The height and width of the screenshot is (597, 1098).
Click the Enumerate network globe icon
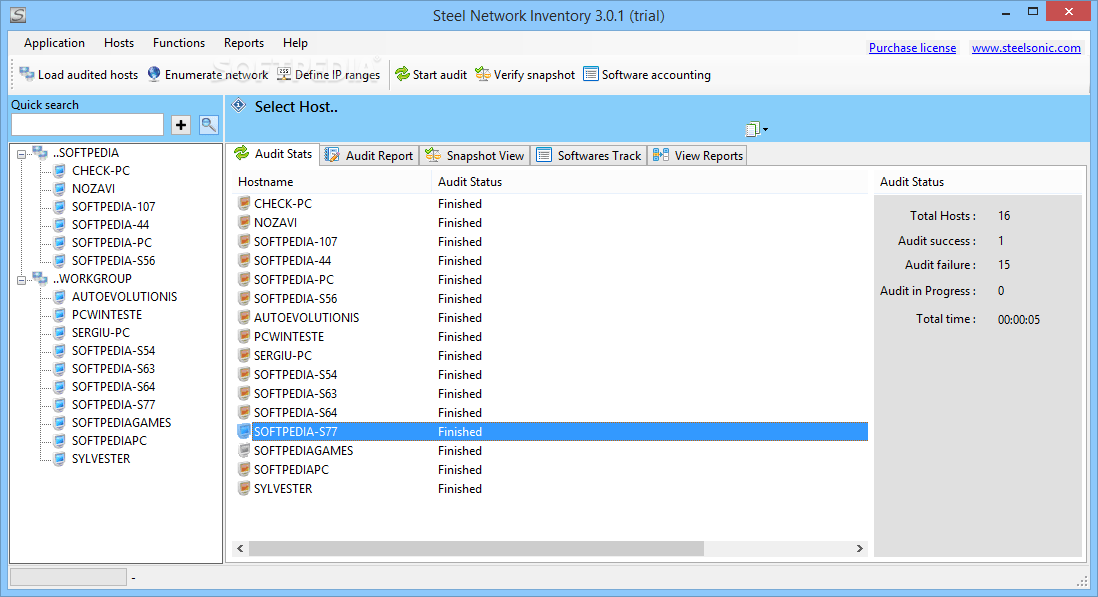tap(153, 74)
